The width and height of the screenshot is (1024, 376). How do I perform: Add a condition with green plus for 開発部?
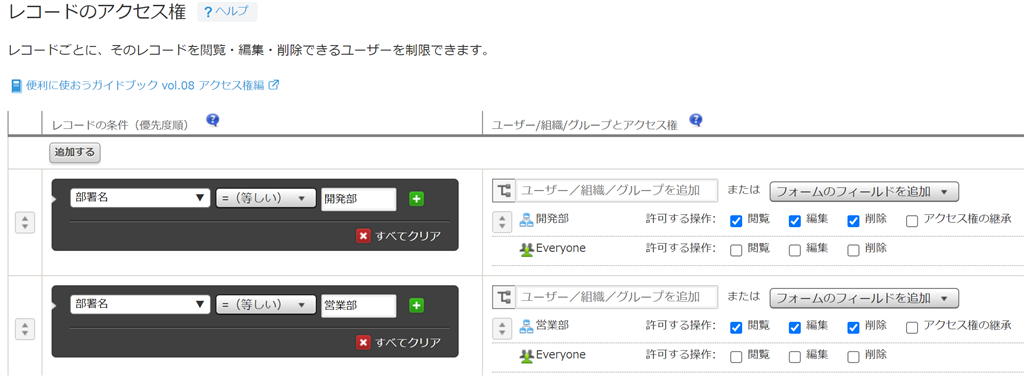[417, 198]
